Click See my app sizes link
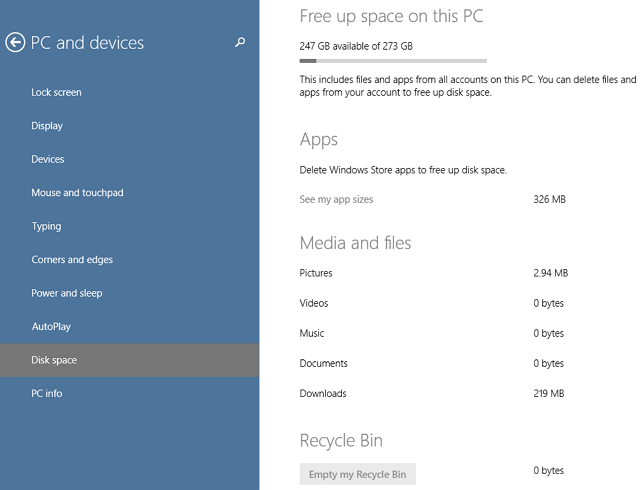The width and height of the screenshot is (640, 490). coord(336,199)
